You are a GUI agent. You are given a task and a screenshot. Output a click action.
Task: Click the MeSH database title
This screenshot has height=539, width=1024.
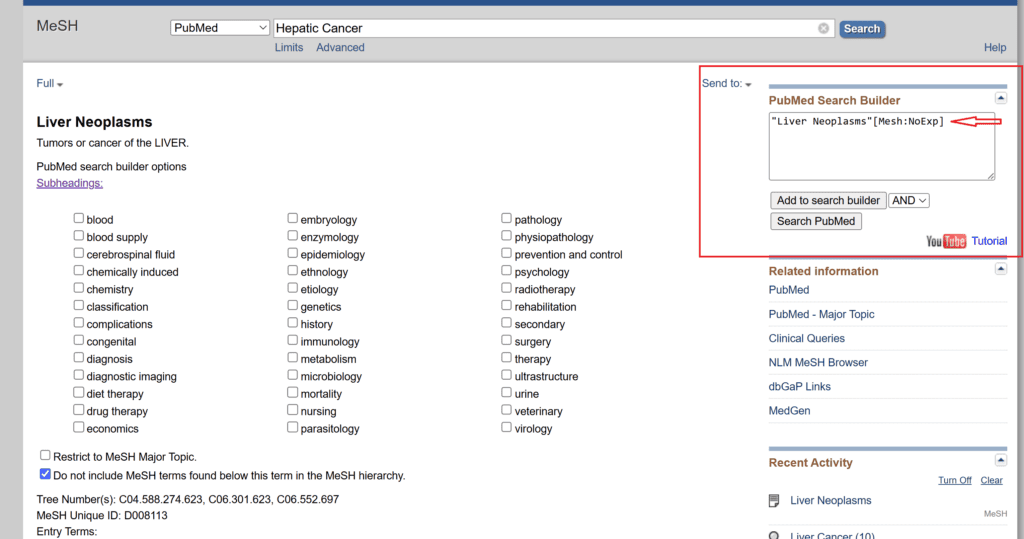[57, 26]
